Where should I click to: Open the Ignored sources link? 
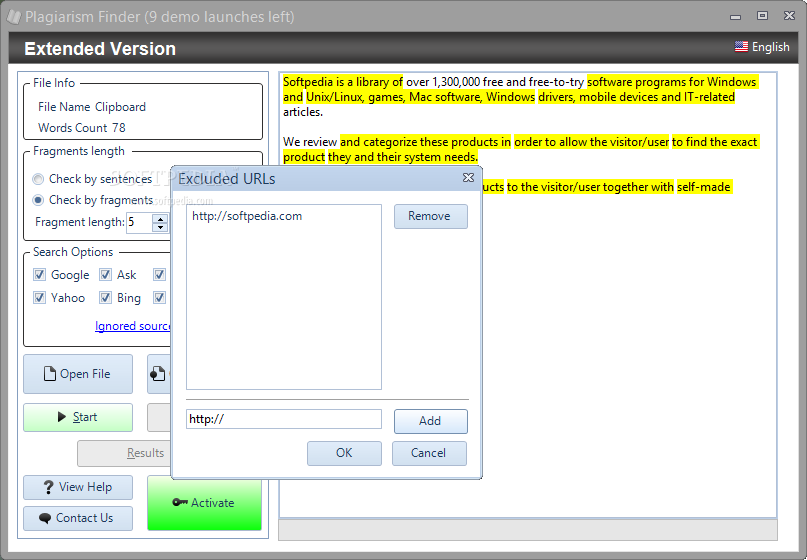tap(133, 326)
